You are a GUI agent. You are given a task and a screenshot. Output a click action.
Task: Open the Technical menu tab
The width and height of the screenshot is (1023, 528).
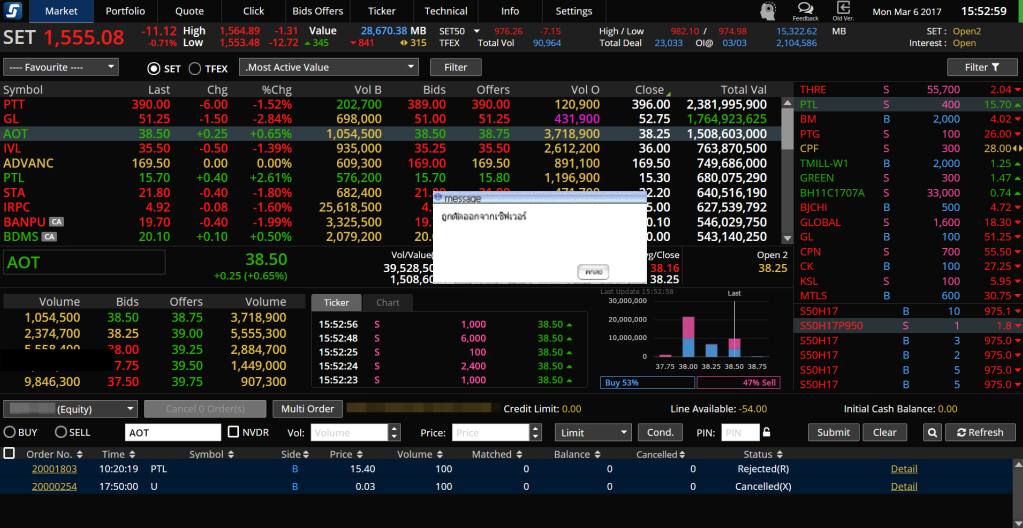446,11
